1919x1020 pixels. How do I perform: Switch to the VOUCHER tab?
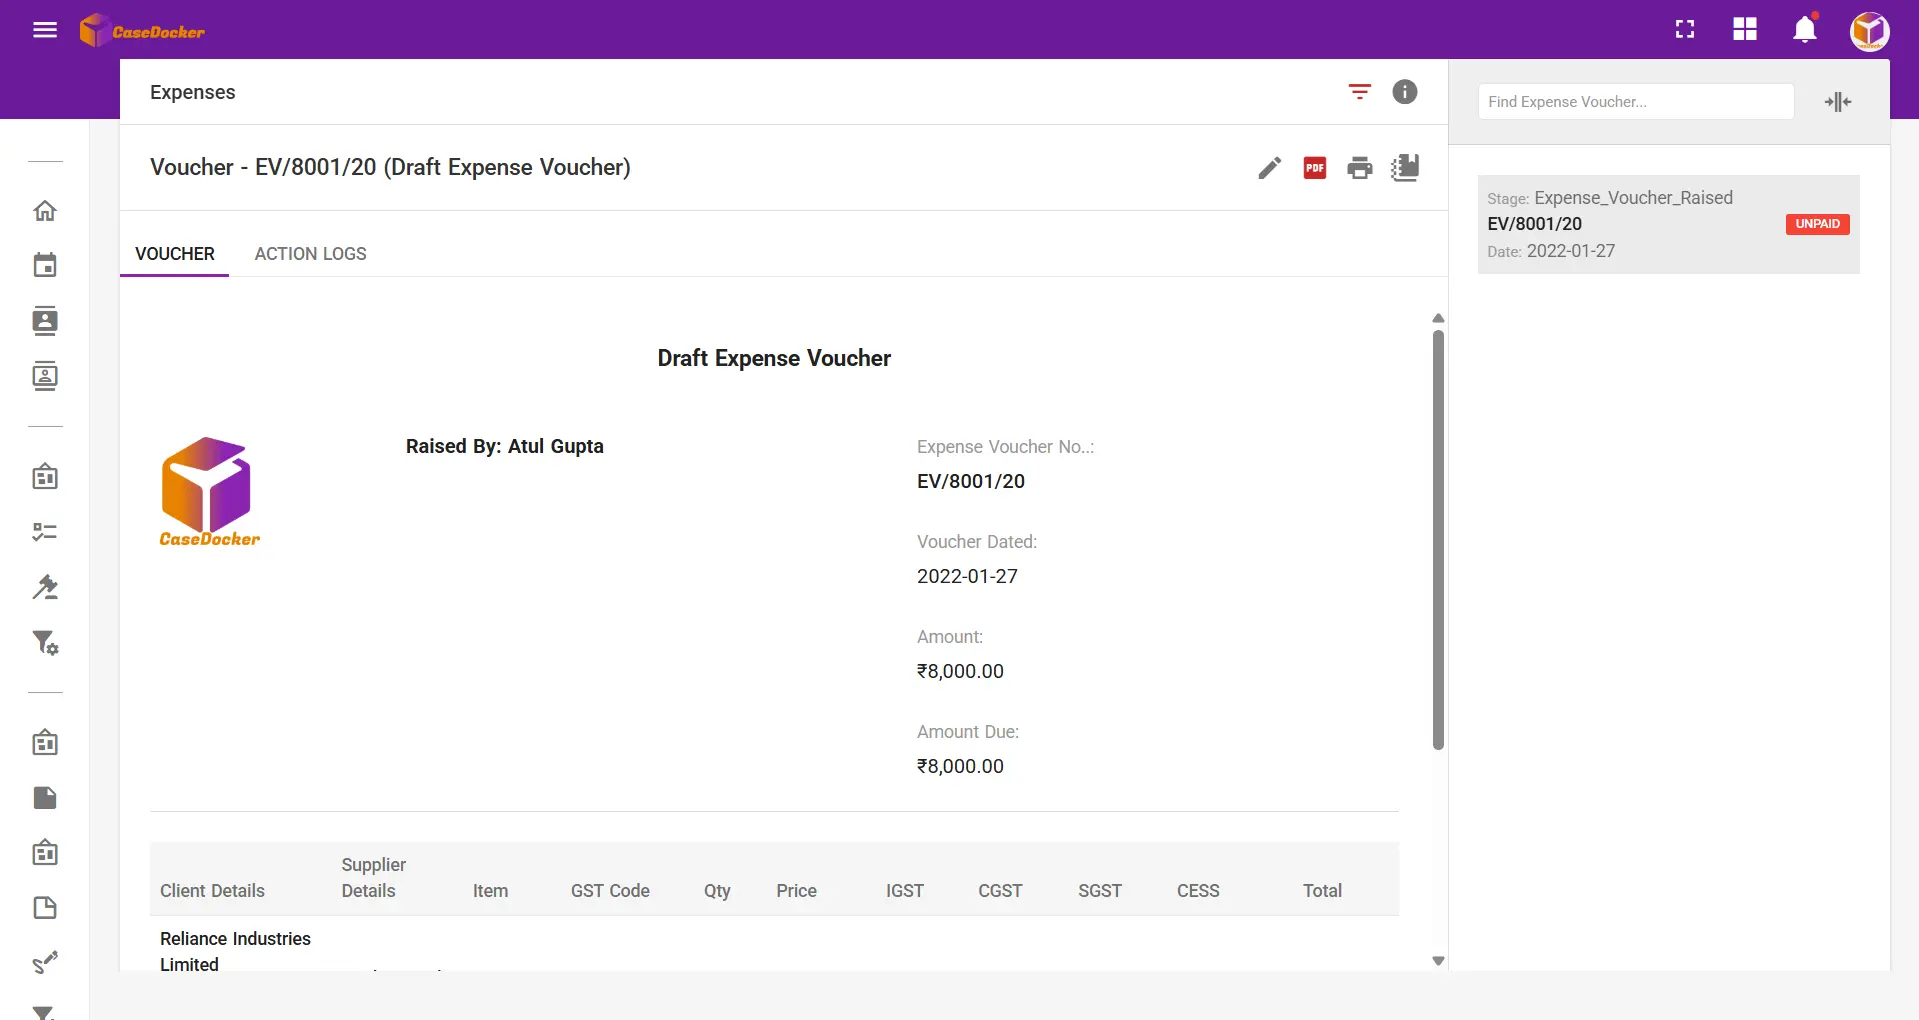175,254
